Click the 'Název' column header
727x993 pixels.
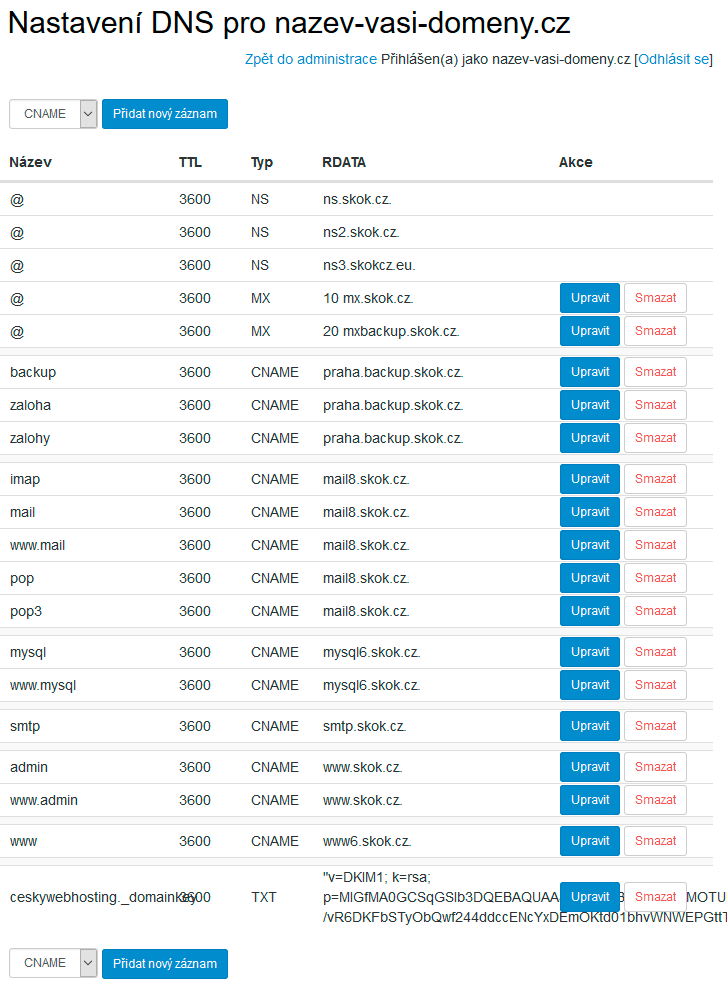[31, 162]
